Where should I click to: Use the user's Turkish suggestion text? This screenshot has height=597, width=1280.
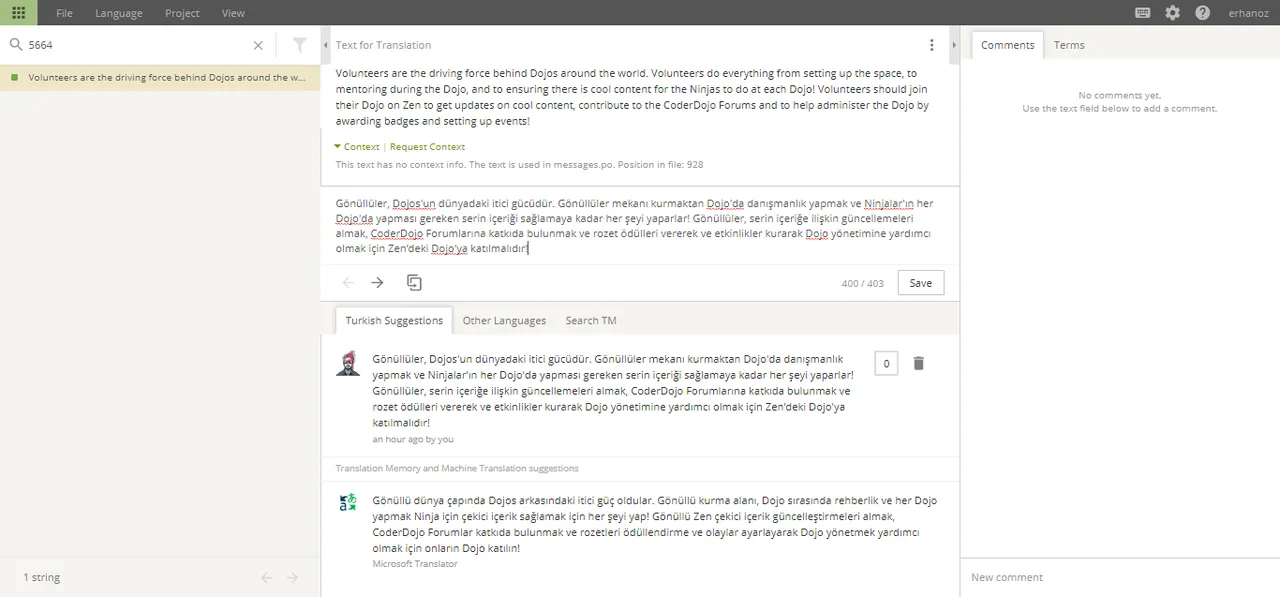point(612,391)
